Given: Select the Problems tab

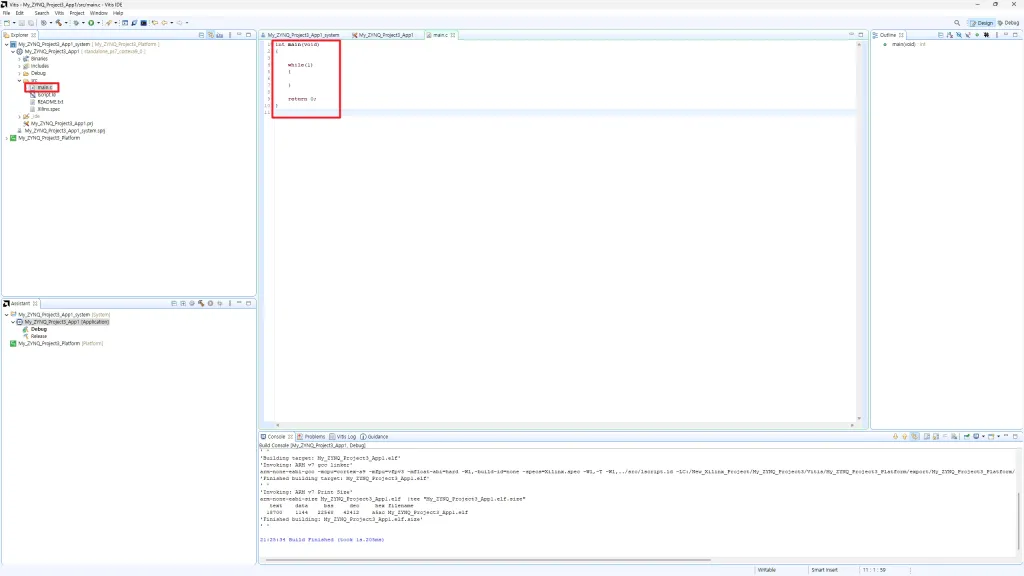Looking at the screenshot, I should (x=311, y=437).
